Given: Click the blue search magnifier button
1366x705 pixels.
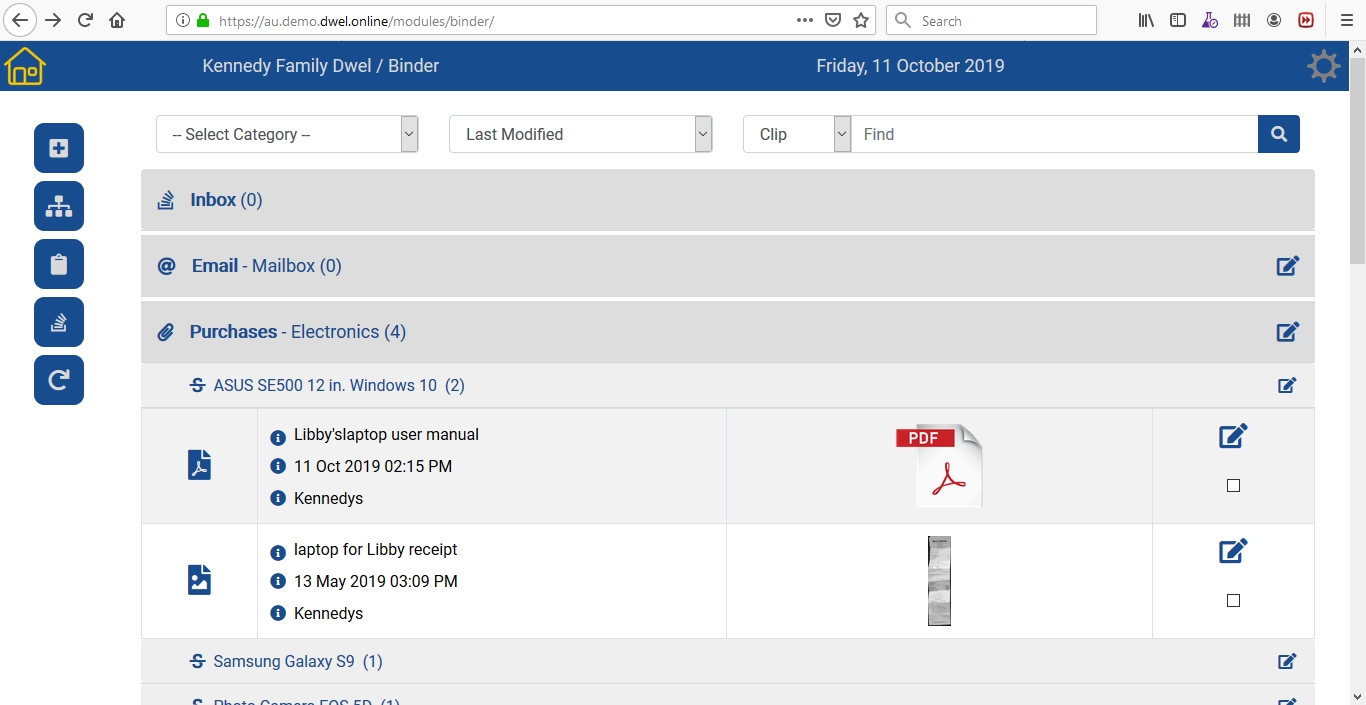Looking at the screenshot, I should pos(1279,134).
